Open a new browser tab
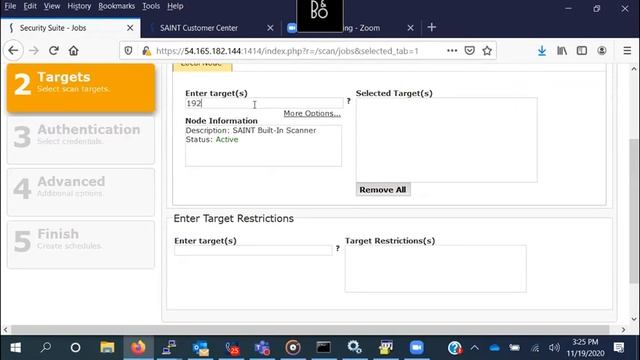640x360 pixels. tap(431, 27)
